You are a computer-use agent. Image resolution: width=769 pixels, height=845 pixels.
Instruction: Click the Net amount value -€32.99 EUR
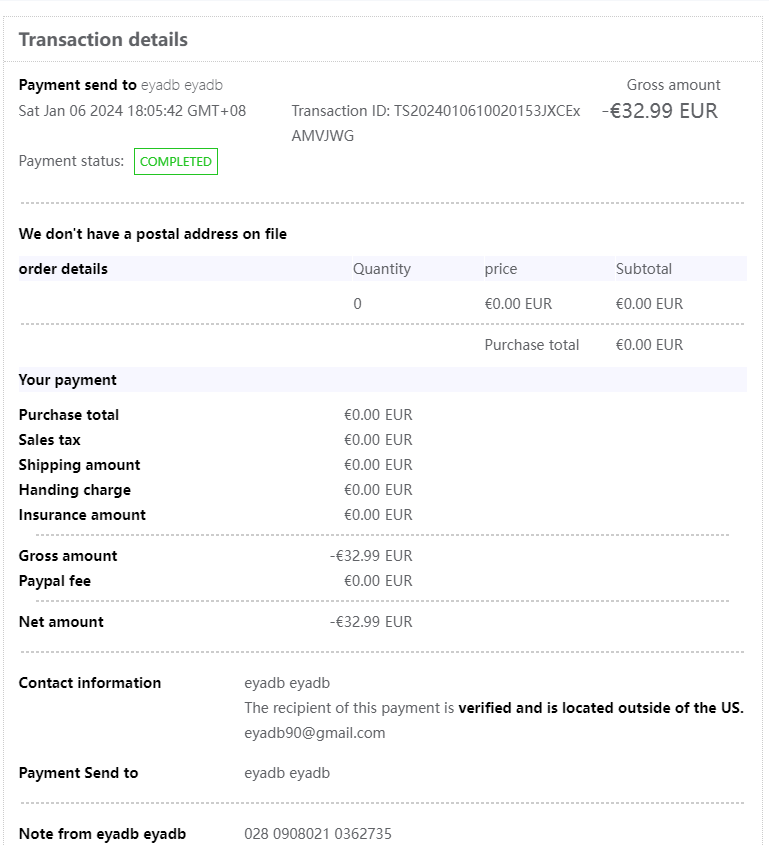pyautogui.click(x=371, y=622)
